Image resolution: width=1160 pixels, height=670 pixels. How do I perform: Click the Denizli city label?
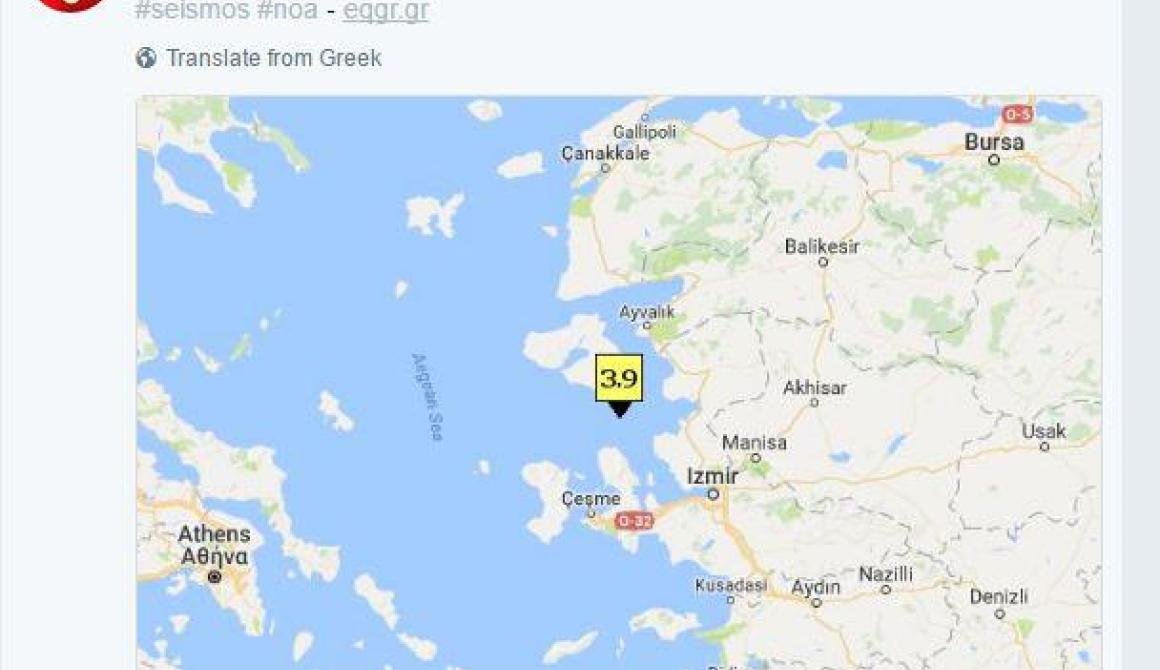pos(998,596)
